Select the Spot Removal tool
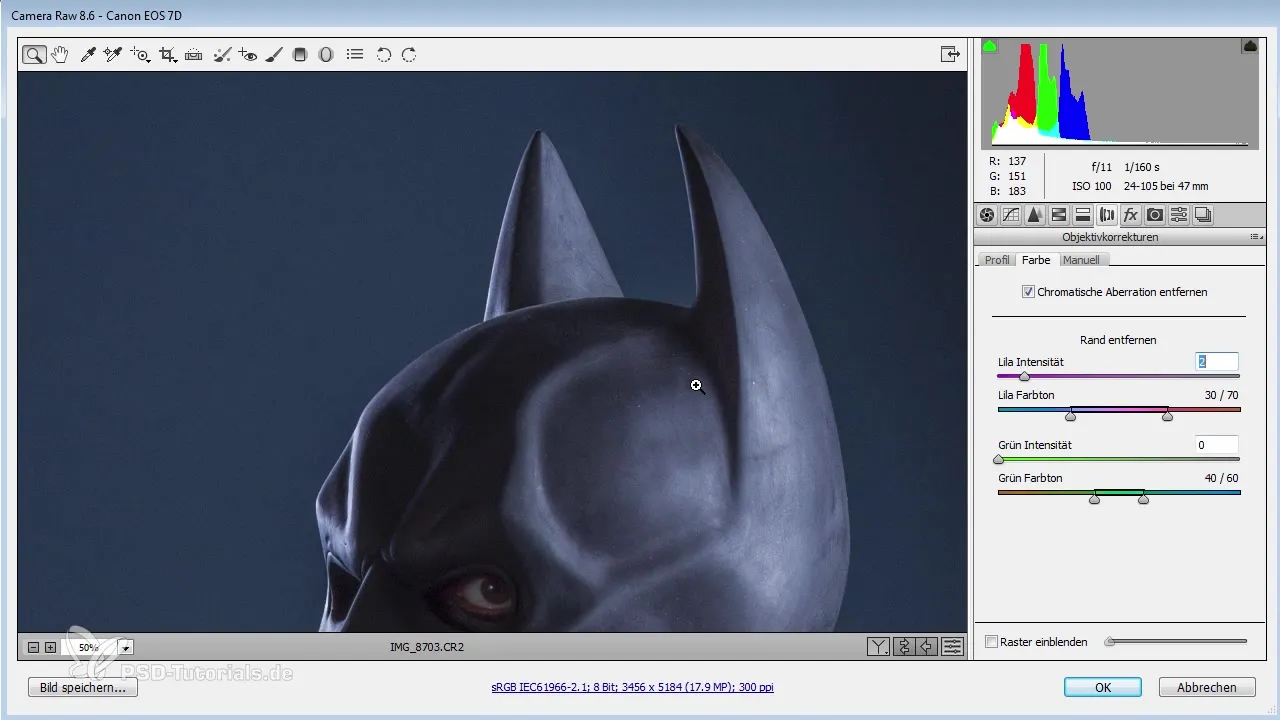The height and width of the screenshot is (720, 1280). (x=223, y=55)
